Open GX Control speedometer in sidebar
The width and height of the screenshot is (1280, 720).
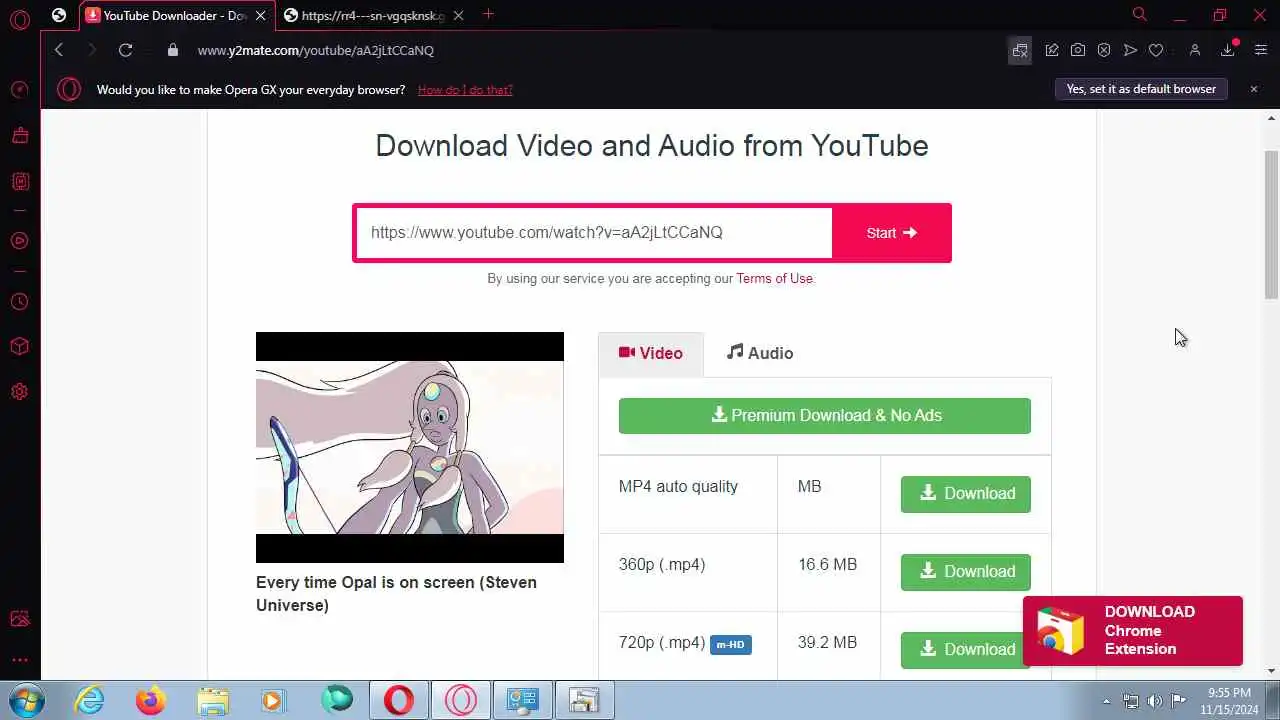[x=19, y=90]
